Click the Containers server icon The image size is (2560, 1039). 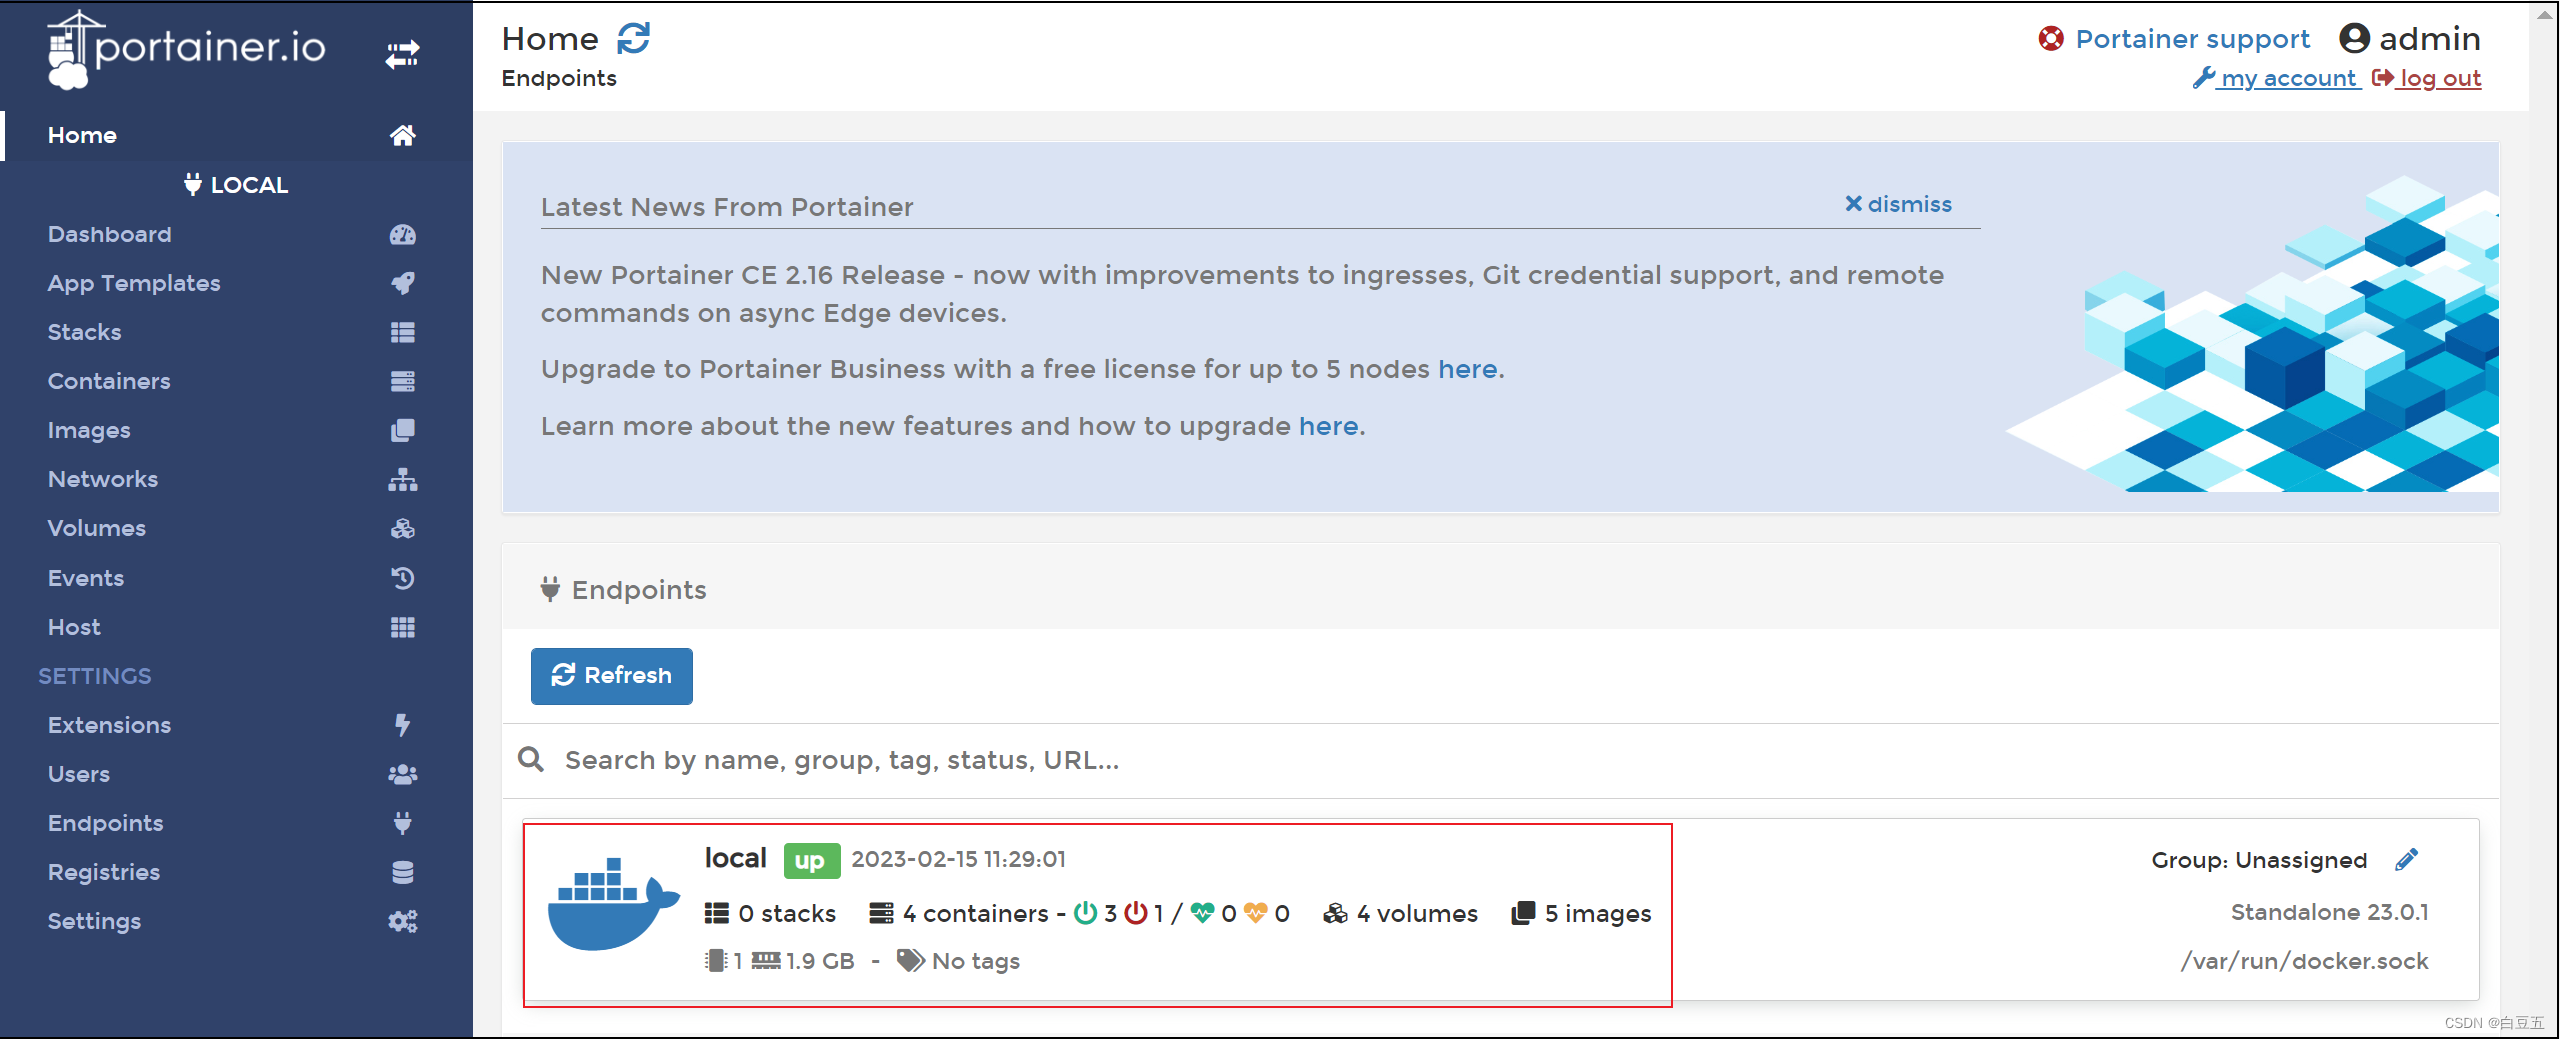[x=402, y=381]
